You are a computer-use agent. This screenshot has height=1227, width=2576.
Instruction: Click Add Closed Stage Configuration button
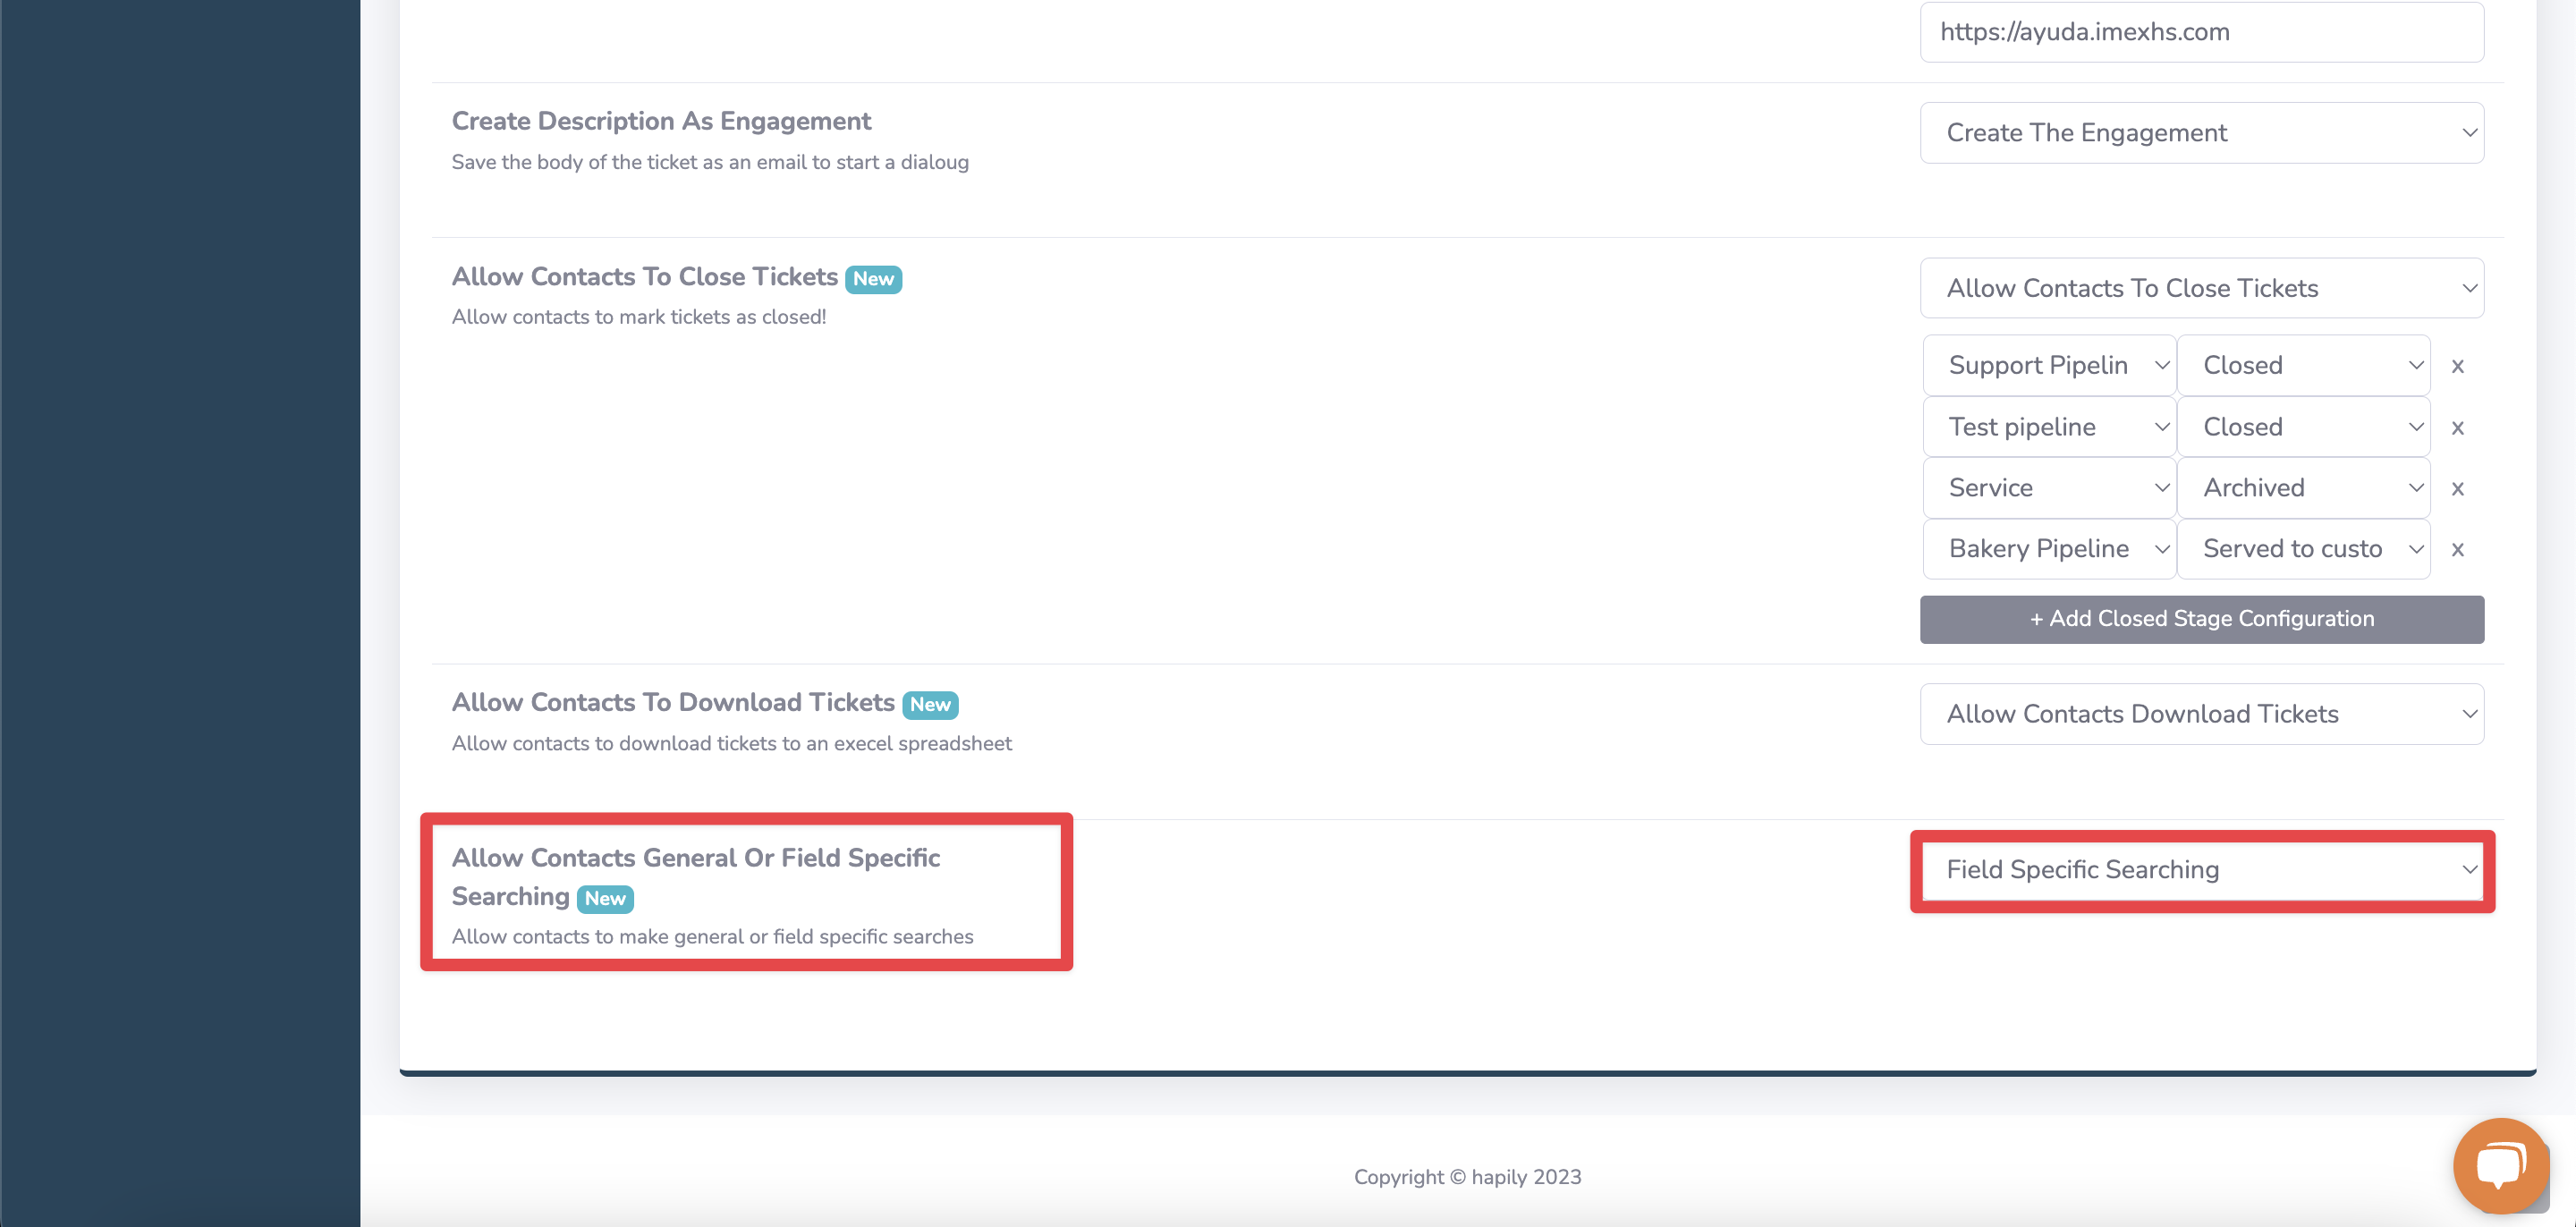click(x=2201, y=619)
